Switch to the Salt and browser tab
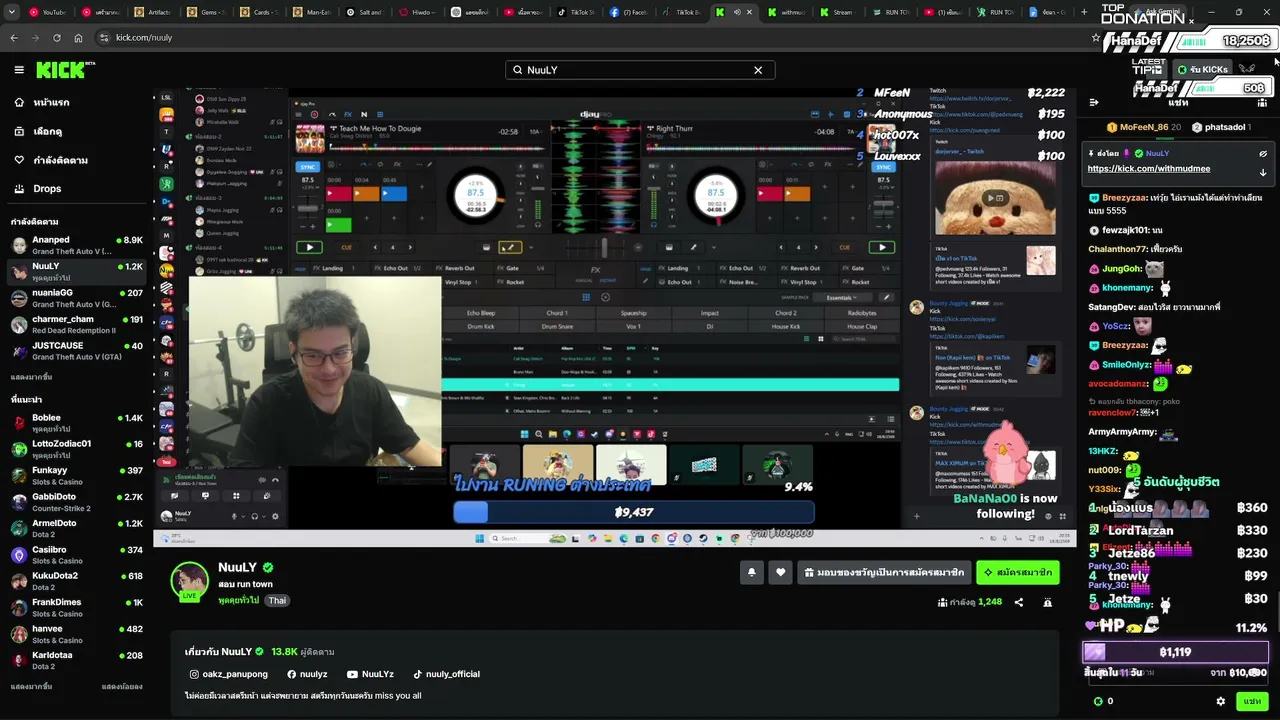 (363, 12)
